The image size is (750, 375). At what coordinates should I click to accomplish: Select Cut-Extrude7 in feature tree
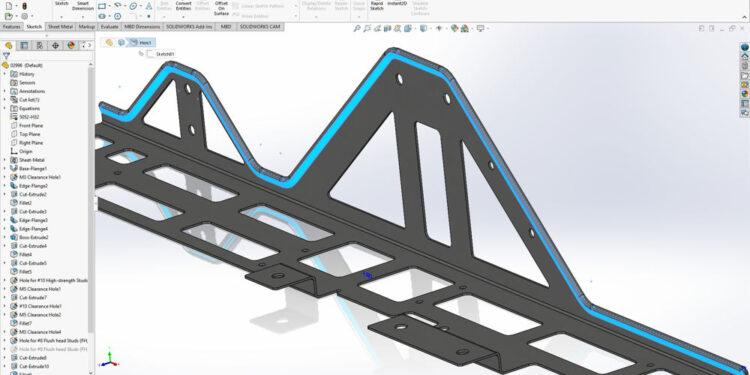click(x=33, y=298)
